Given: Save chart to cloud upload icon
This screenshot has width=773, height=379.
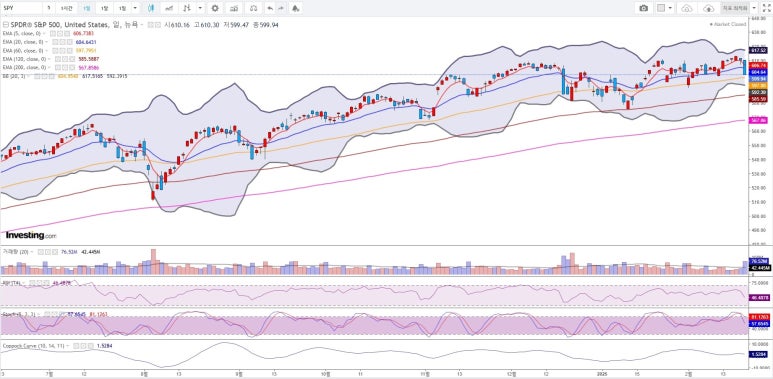Looking at the screenshot, I should pos(708,8).
